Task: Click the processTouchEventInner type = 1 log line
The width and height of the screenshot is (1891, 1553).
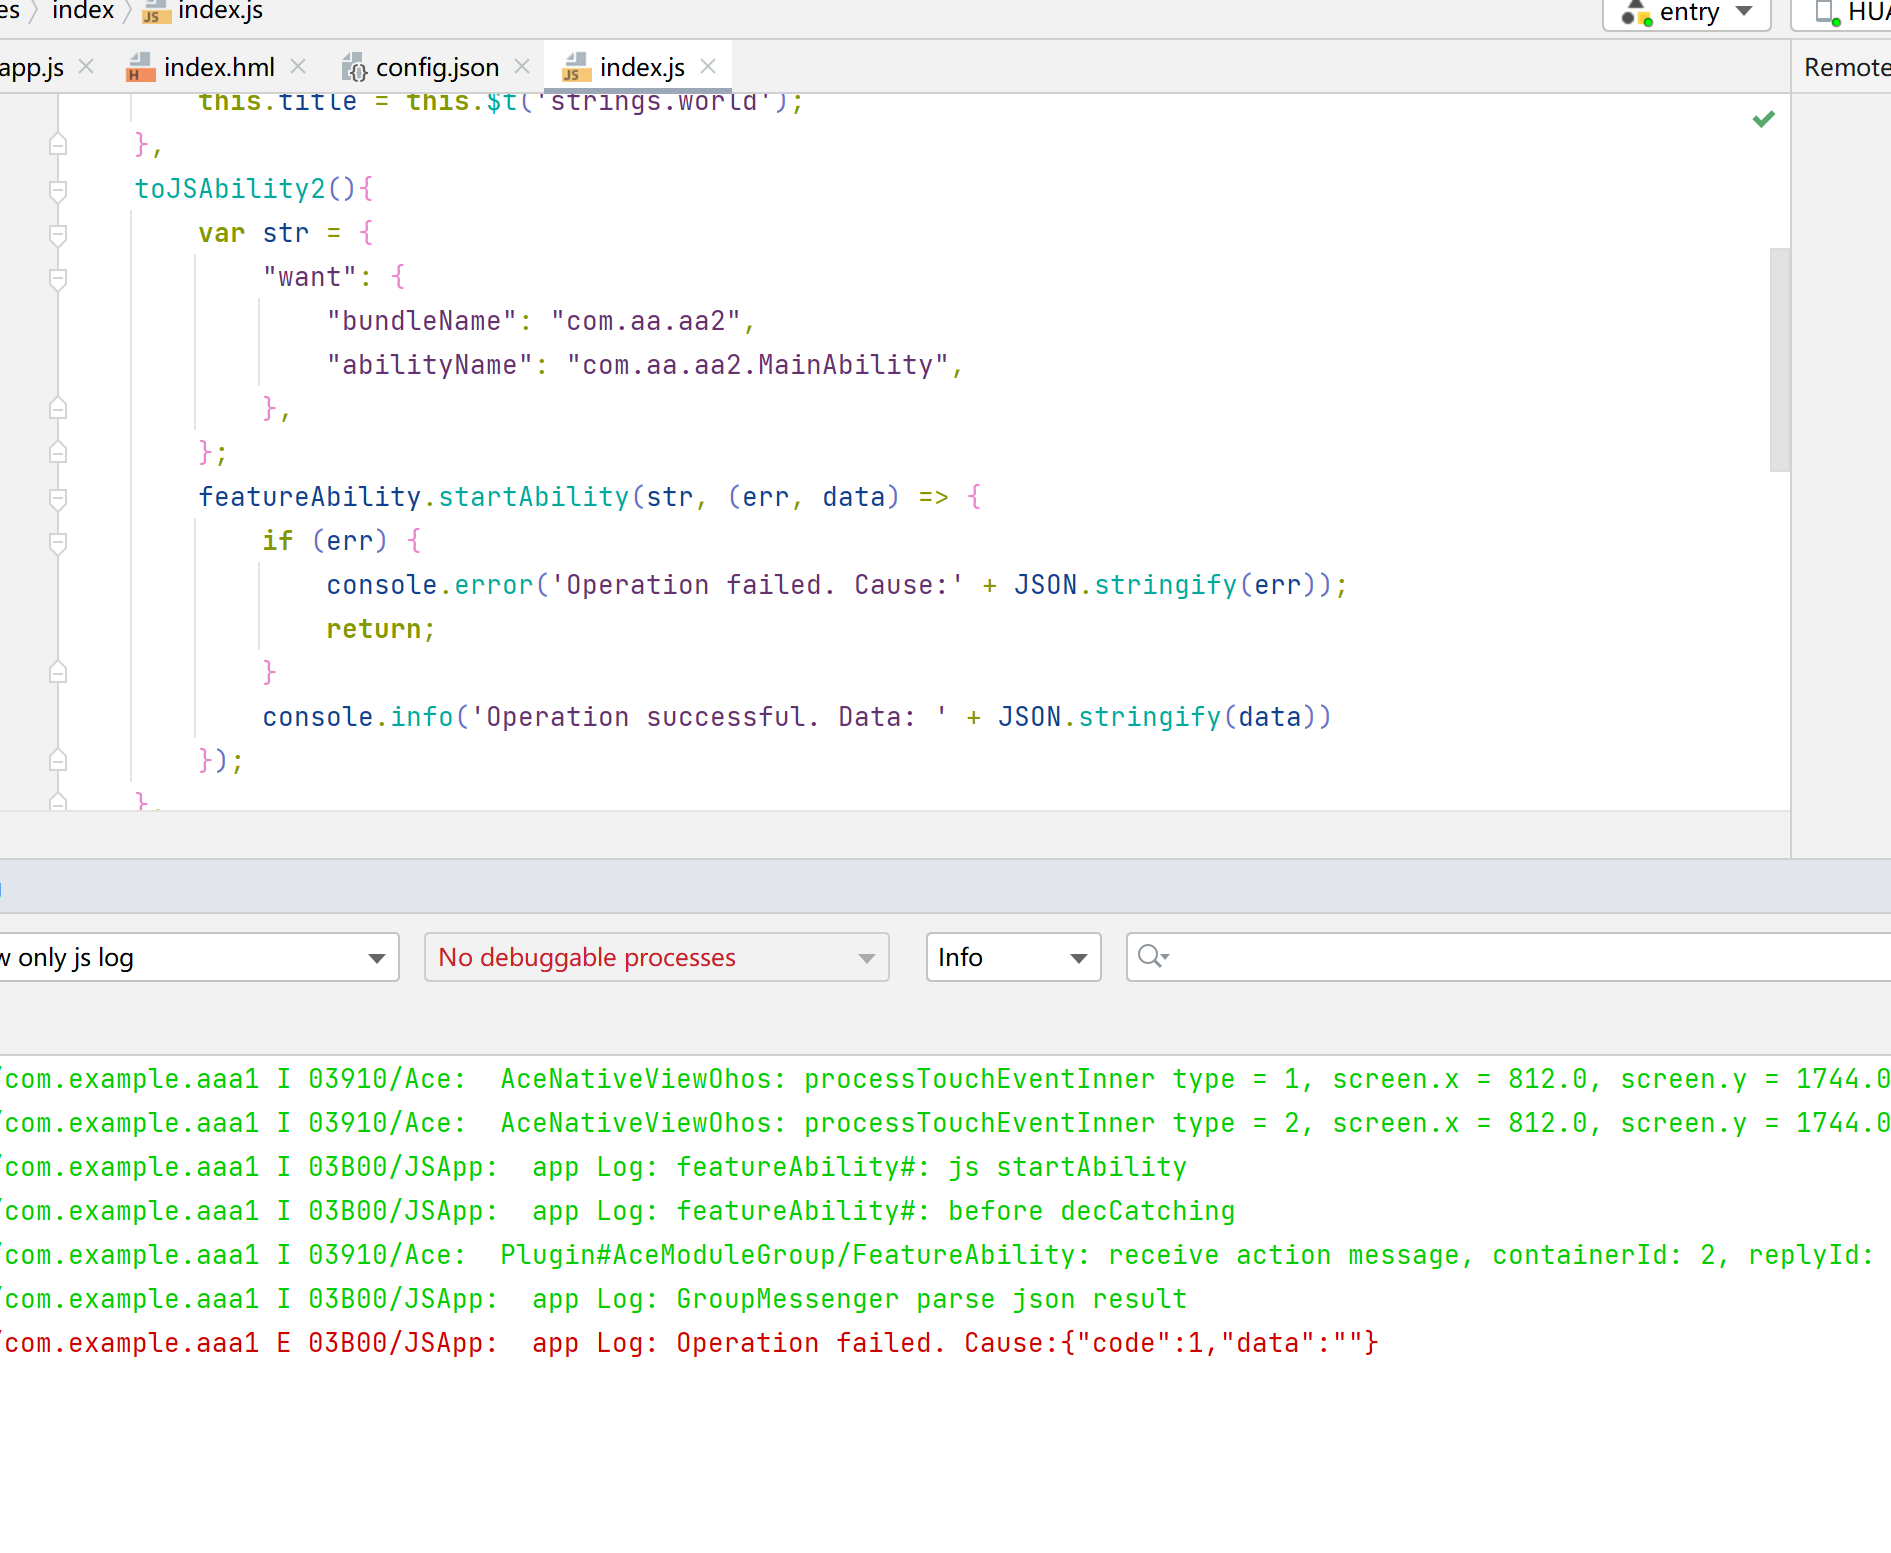Action: click(x=945, y=1079)
